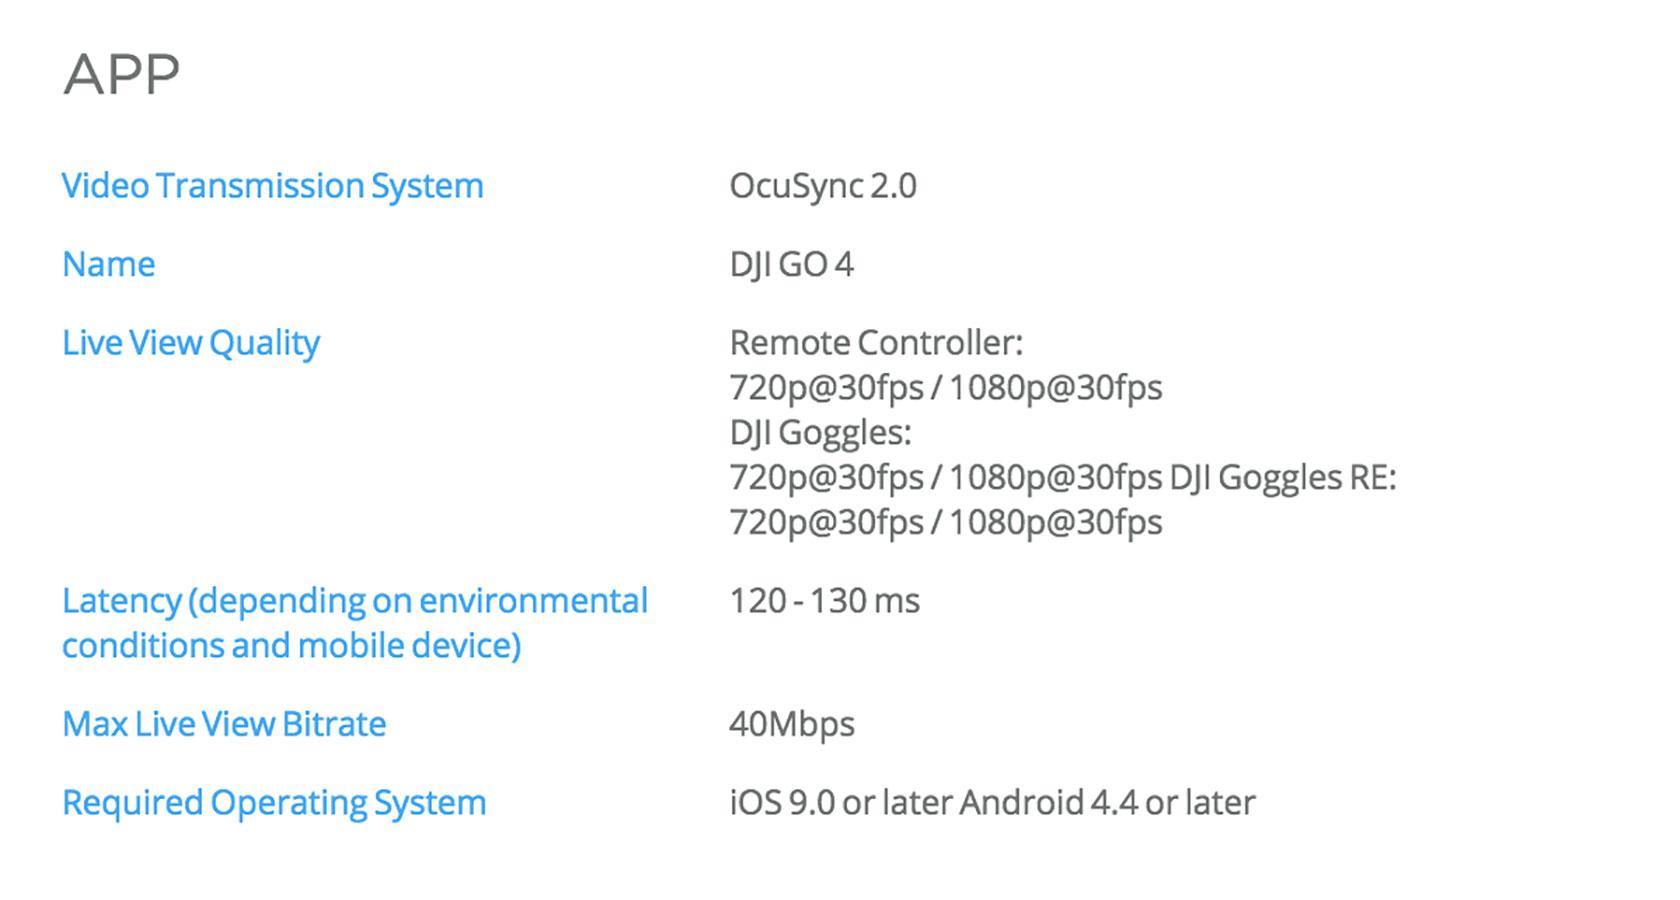This screenshot has width=1680, height=900.
Task: Click the 720p@30fps text beside DJI Goggles RE
Action: point(826,478)
